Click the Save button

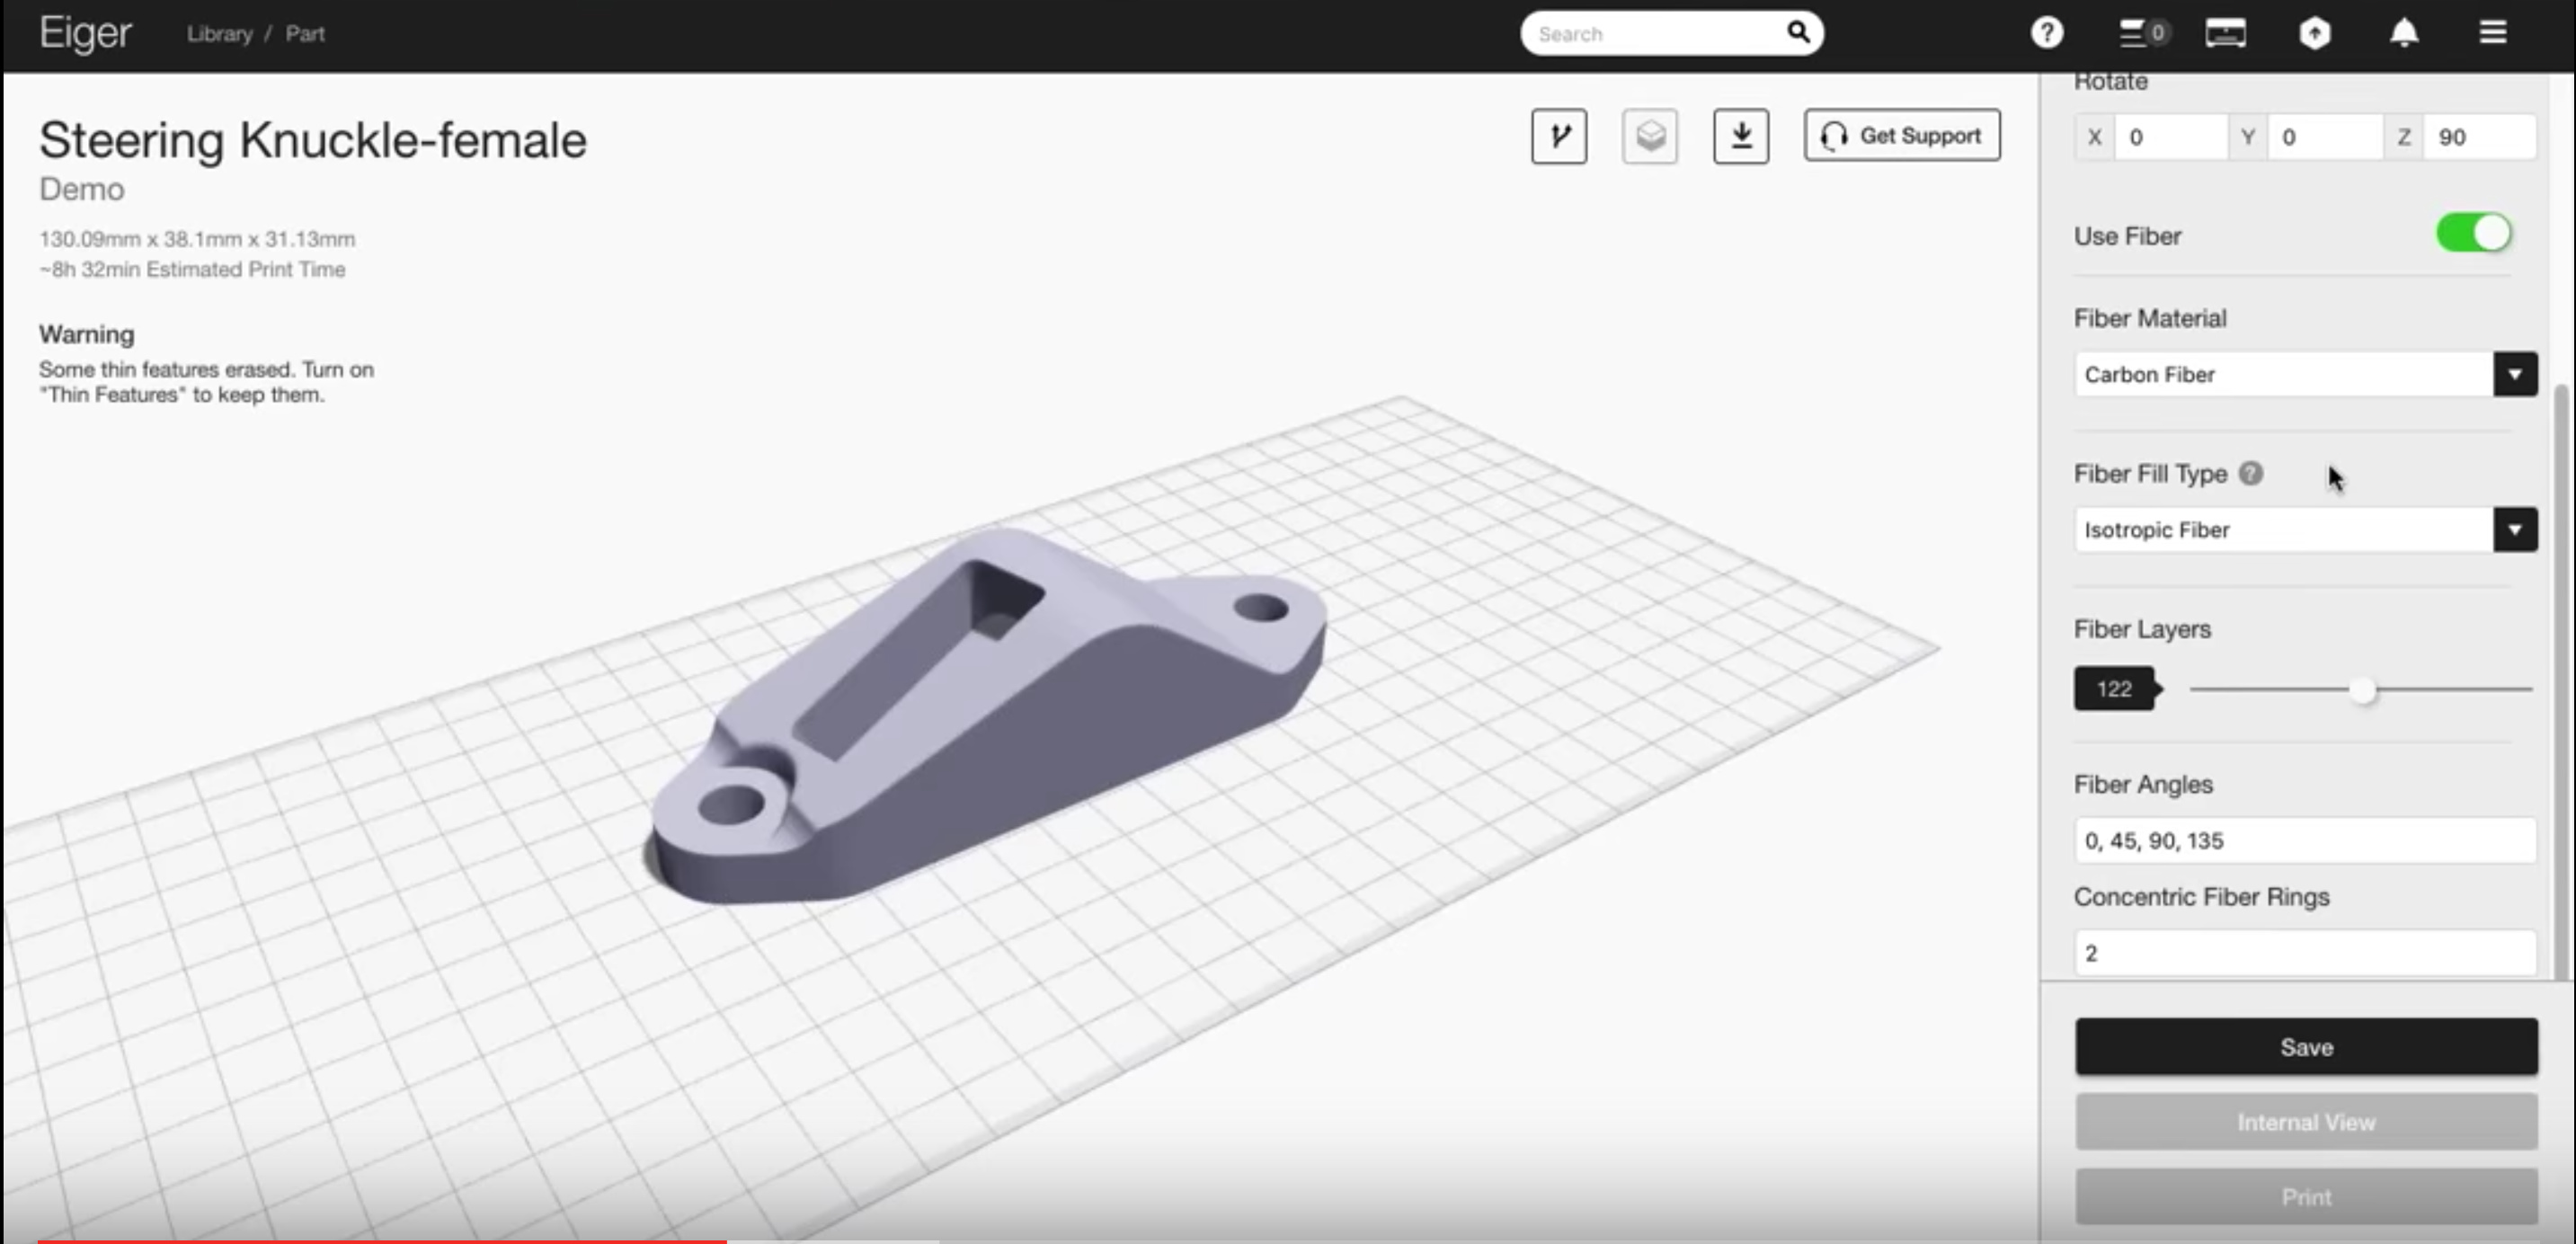point(2305,1045)
